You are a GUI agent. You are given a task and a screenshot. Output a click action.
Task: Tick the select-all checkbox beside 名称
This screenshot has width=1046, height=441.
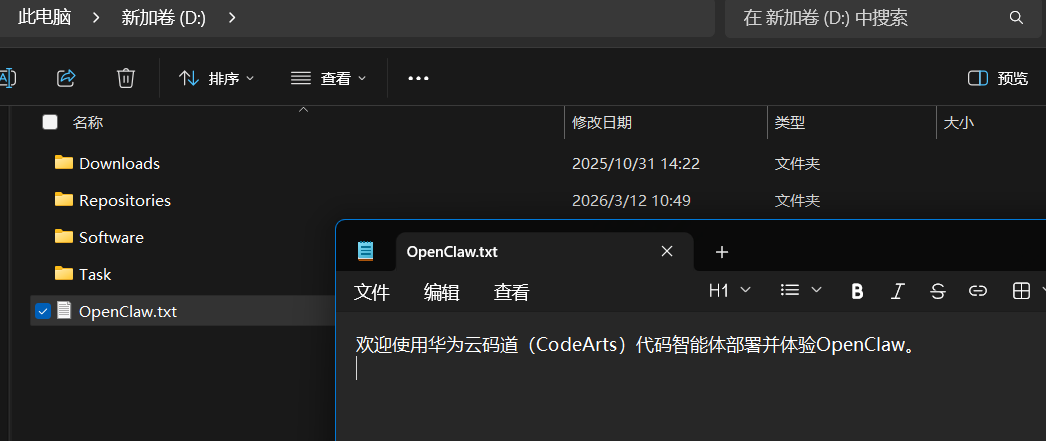point(50,122)
